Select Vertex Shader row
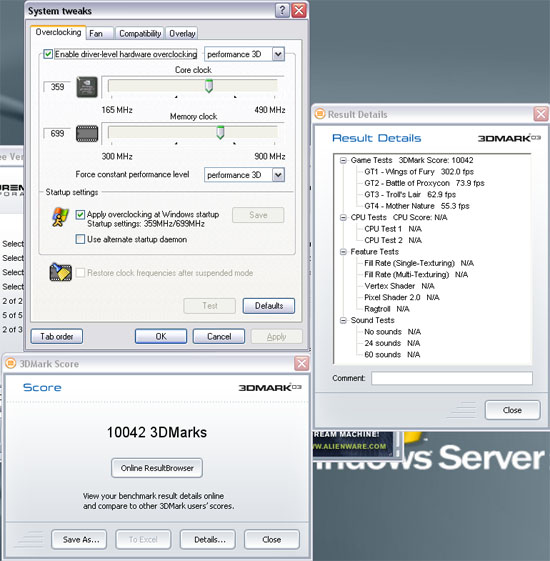 tap(399, 286)
